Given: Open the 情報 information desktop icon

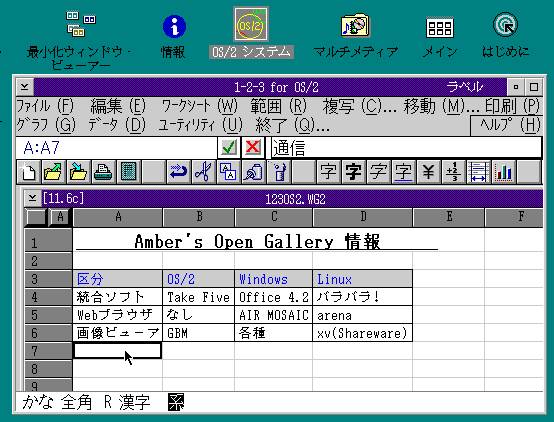Looking at the screenshot, I should tap(174, 27).
